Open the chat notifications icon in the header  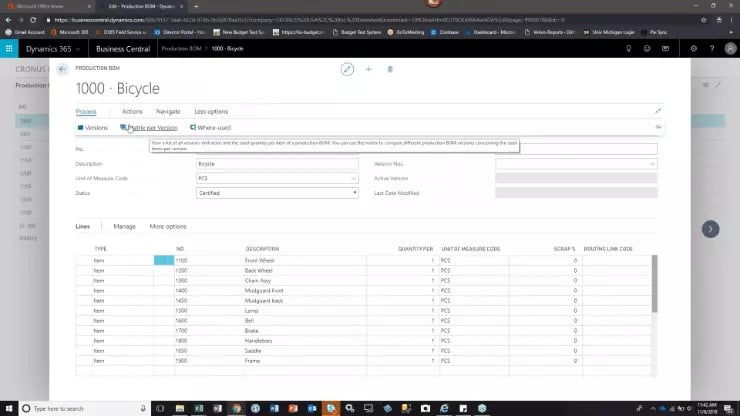(x=665, y=49)
